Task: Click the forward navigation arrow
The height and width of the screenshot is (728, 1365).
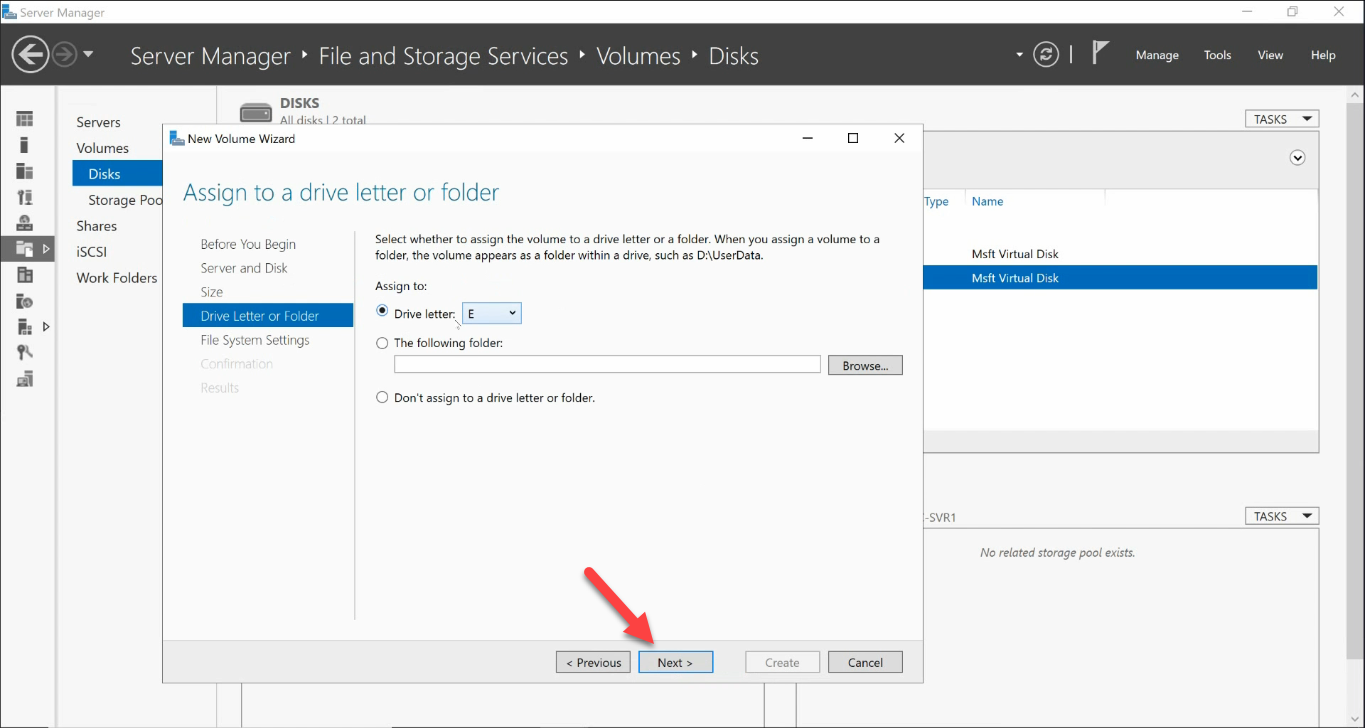Action: tap(65, 54)
